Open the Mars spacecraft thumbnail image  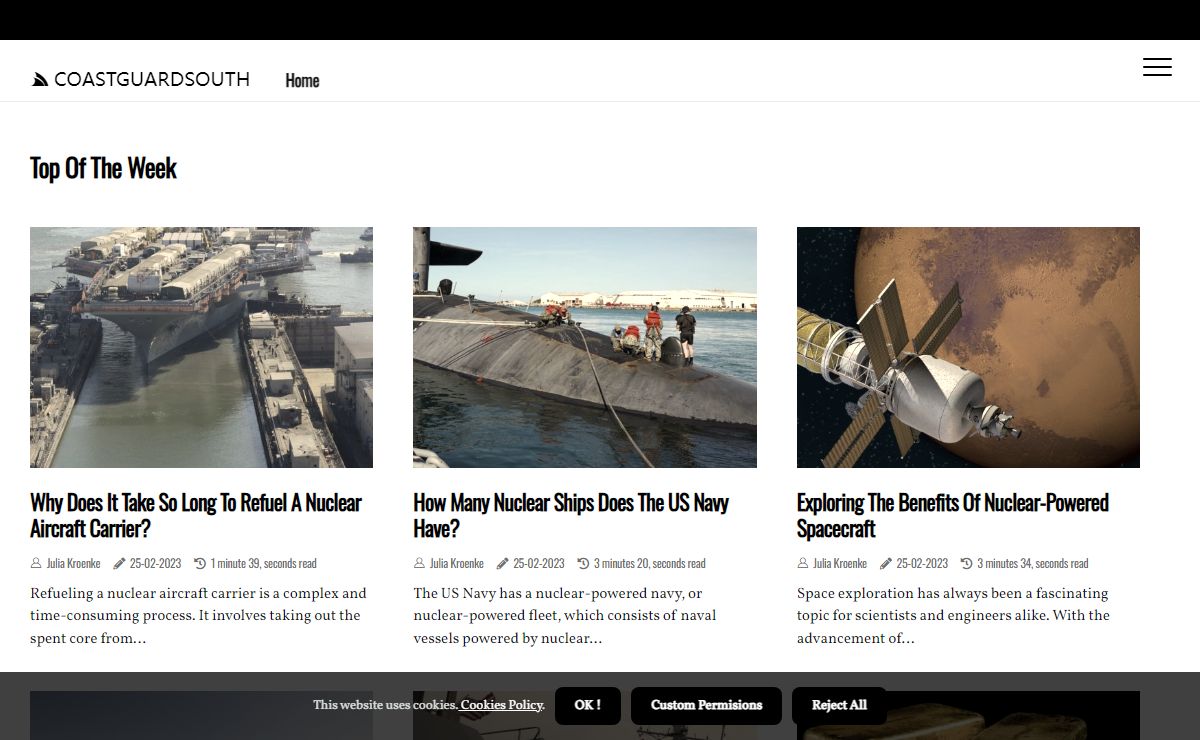point(967,347)
